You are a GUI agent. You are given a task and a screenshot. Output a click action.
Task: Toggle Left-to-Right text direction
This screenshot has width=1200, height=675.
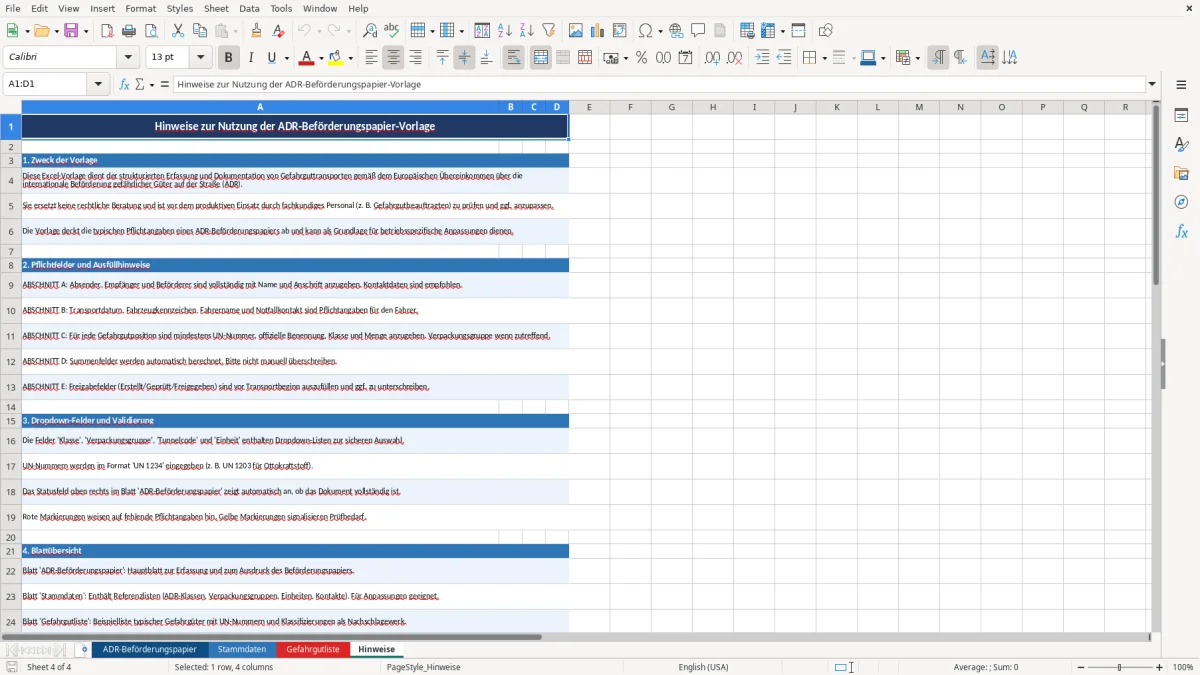[x=937, y=58]
